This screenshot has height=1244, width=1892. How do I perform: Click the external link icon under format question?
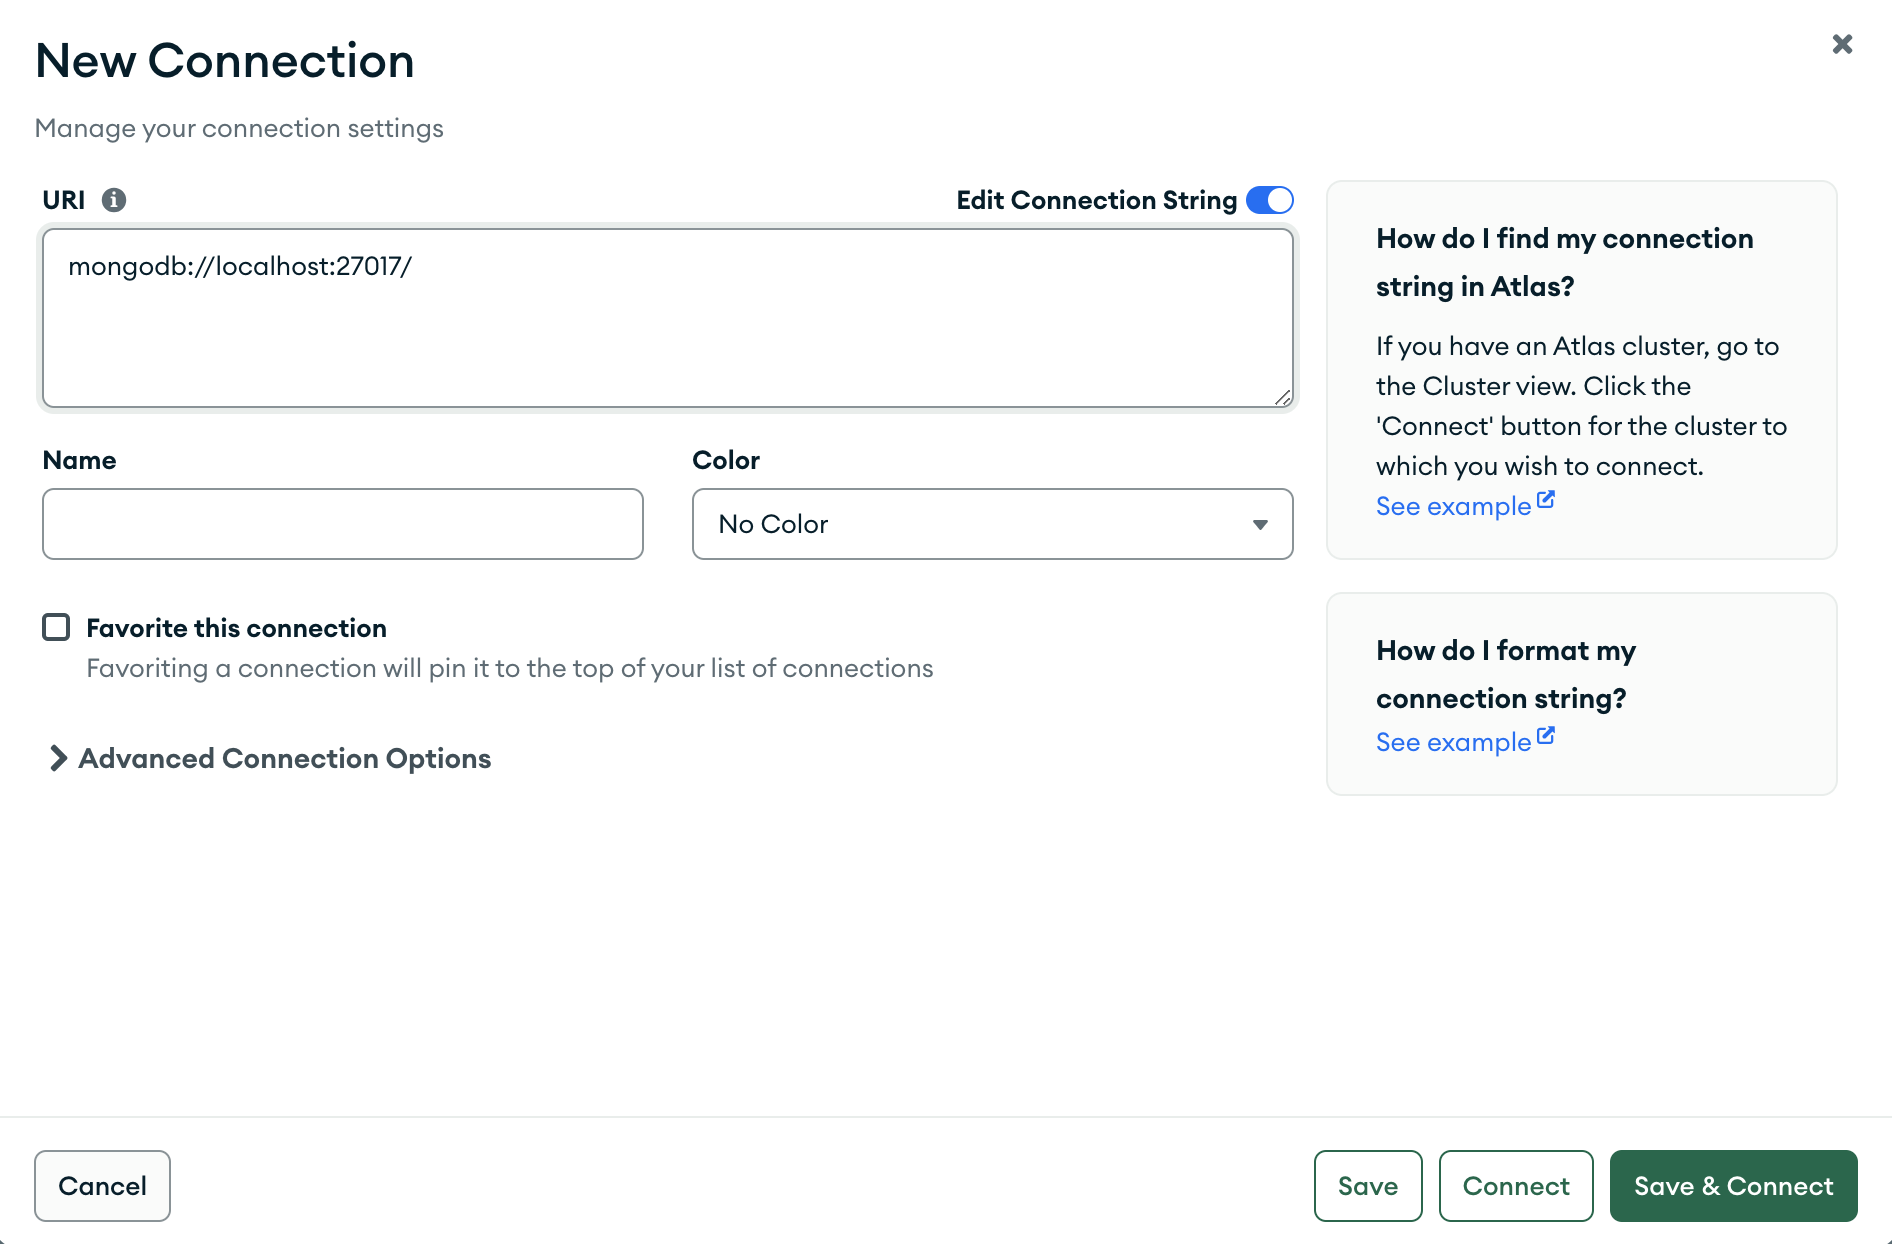(1546, 735)
